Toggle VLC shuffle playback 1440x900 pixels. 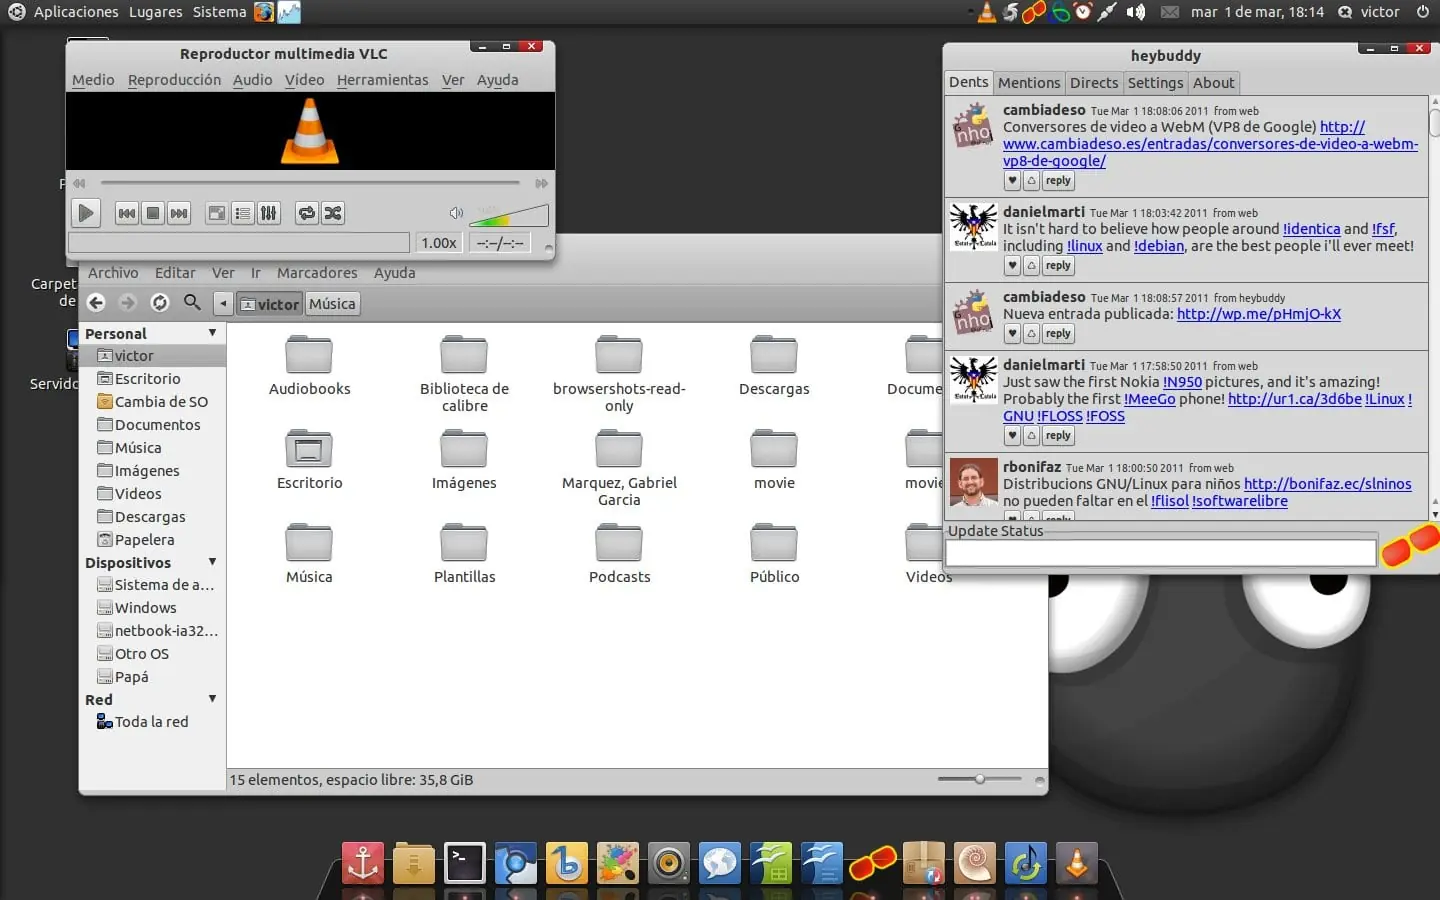pyautogui.click(x=333, y=213)
